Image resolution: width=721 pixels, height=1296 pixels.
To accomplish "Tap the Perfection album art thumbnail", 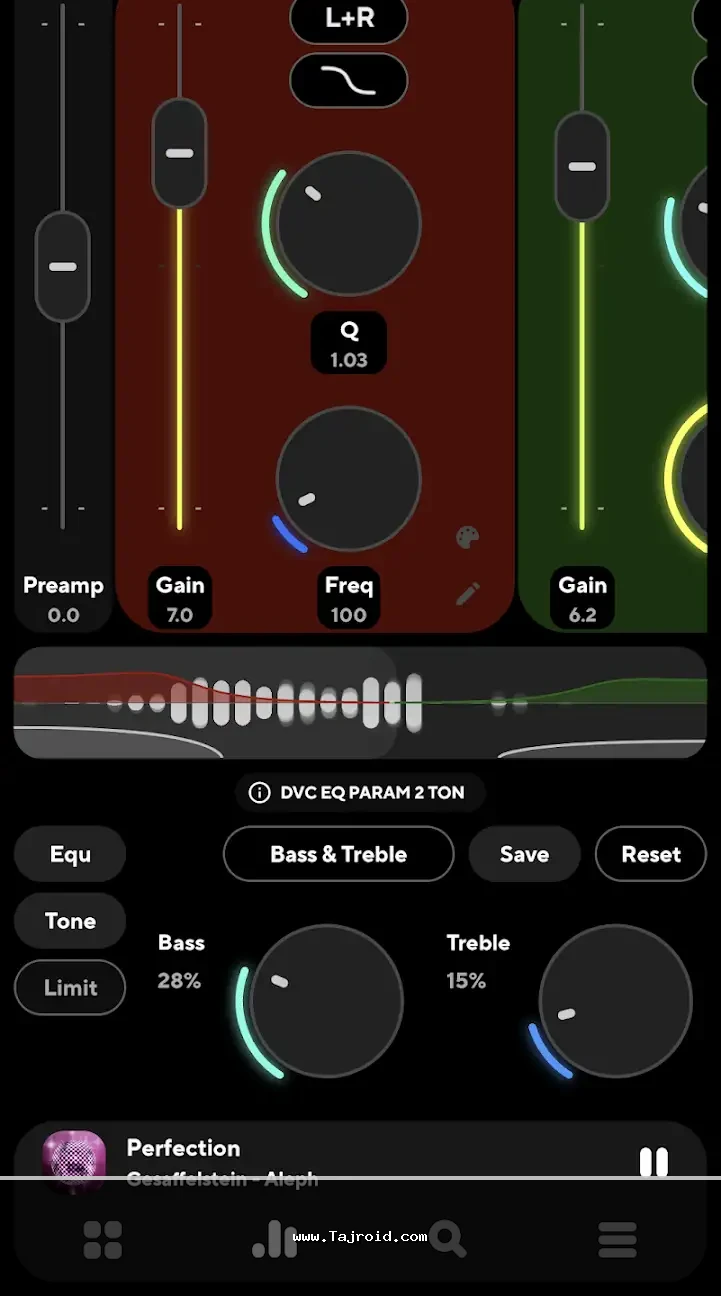I will click(x=74, y=1160).
